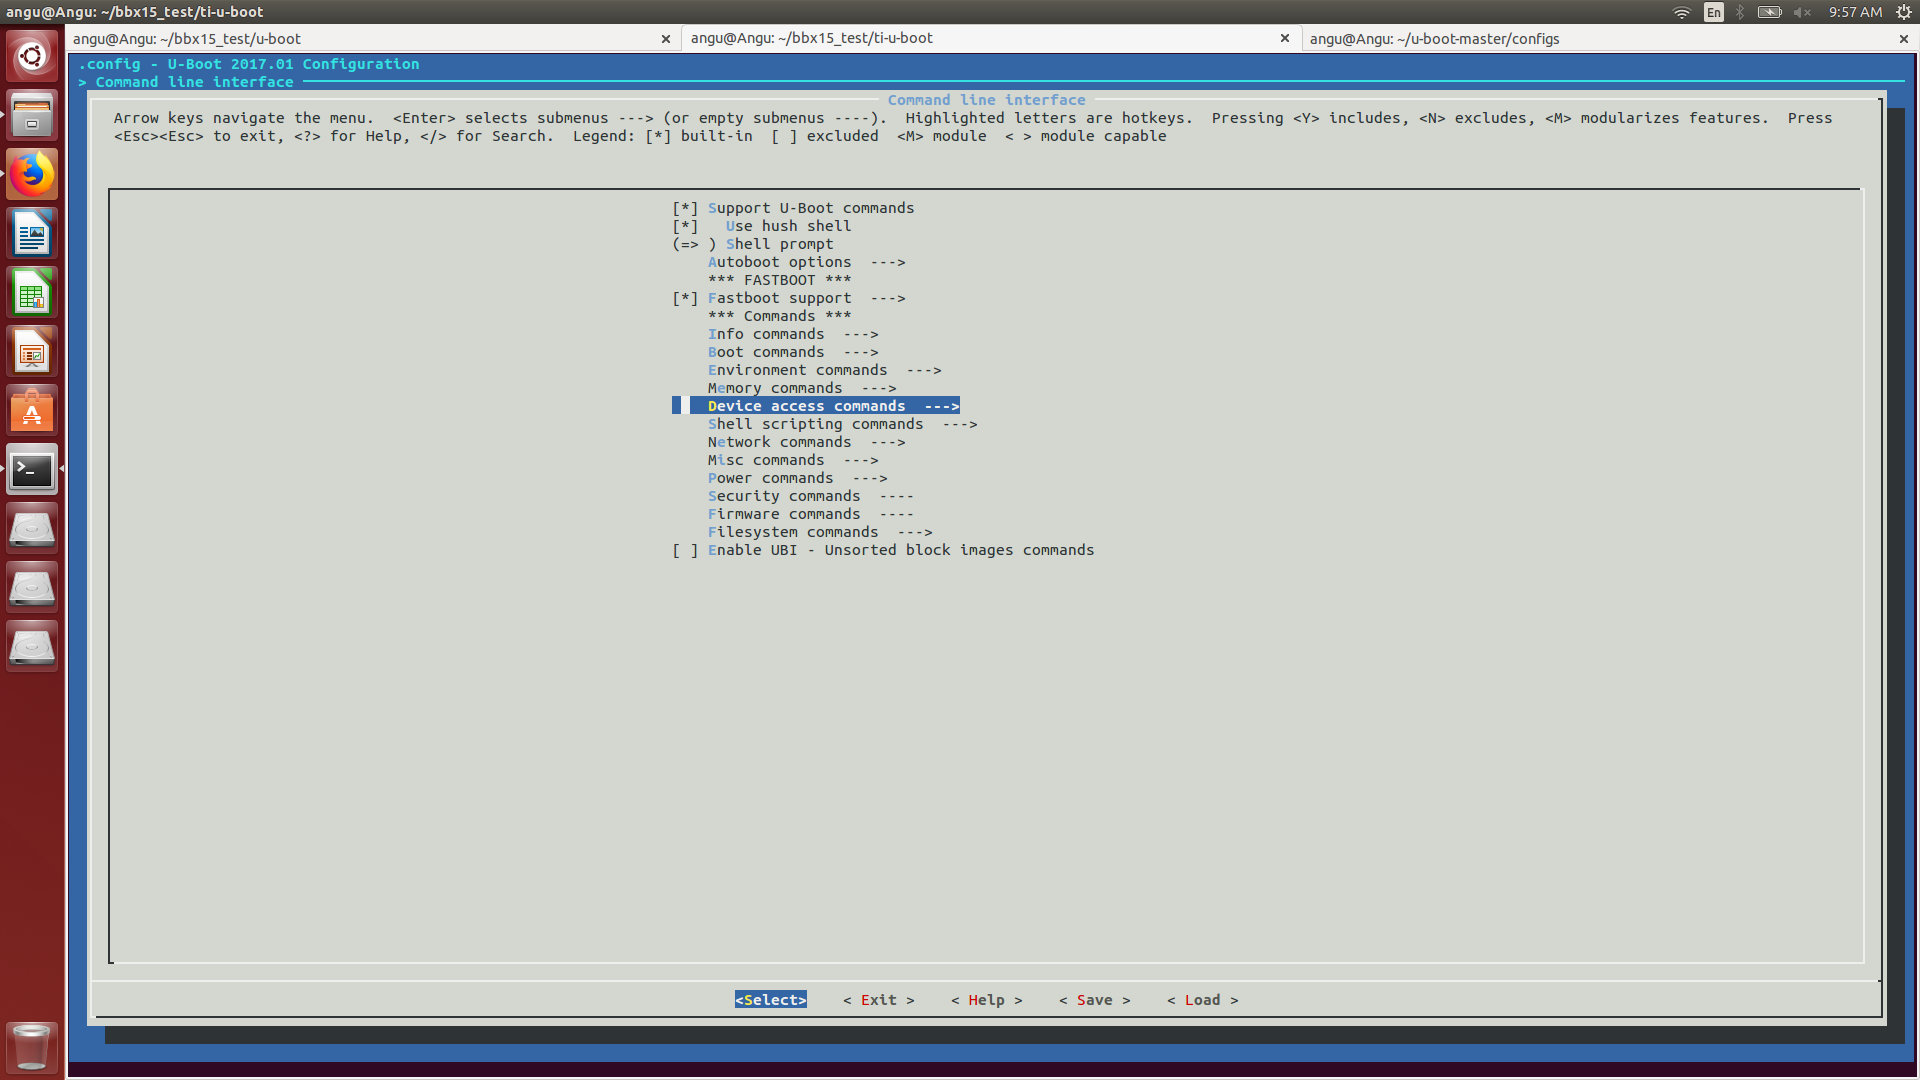Expand Shell scripting commands submenu

click(x=843, y=424)
